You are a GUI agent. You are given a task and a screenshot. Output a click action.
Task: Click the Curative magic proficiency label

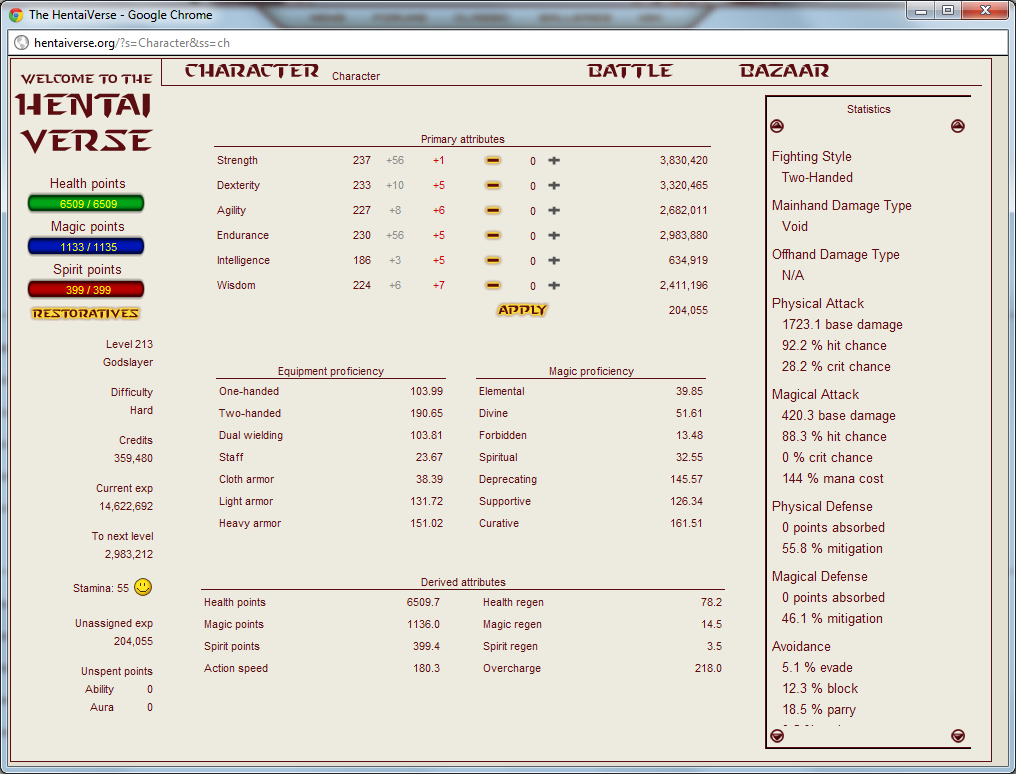(x=499, y=523)
